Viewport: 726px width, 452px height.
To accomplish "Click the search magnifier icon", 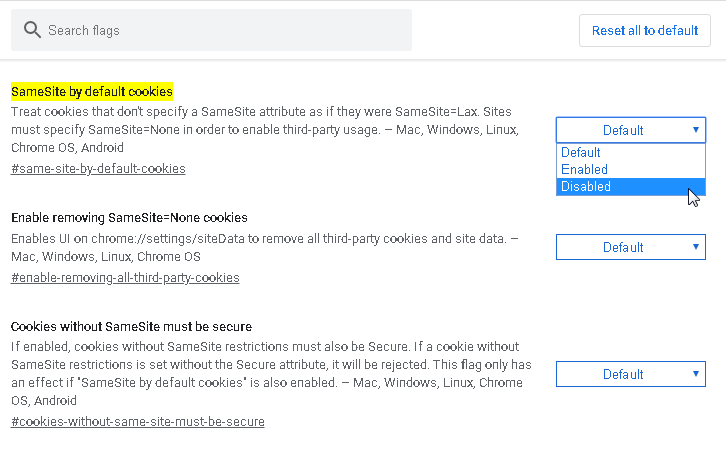I will pos(32,30).
